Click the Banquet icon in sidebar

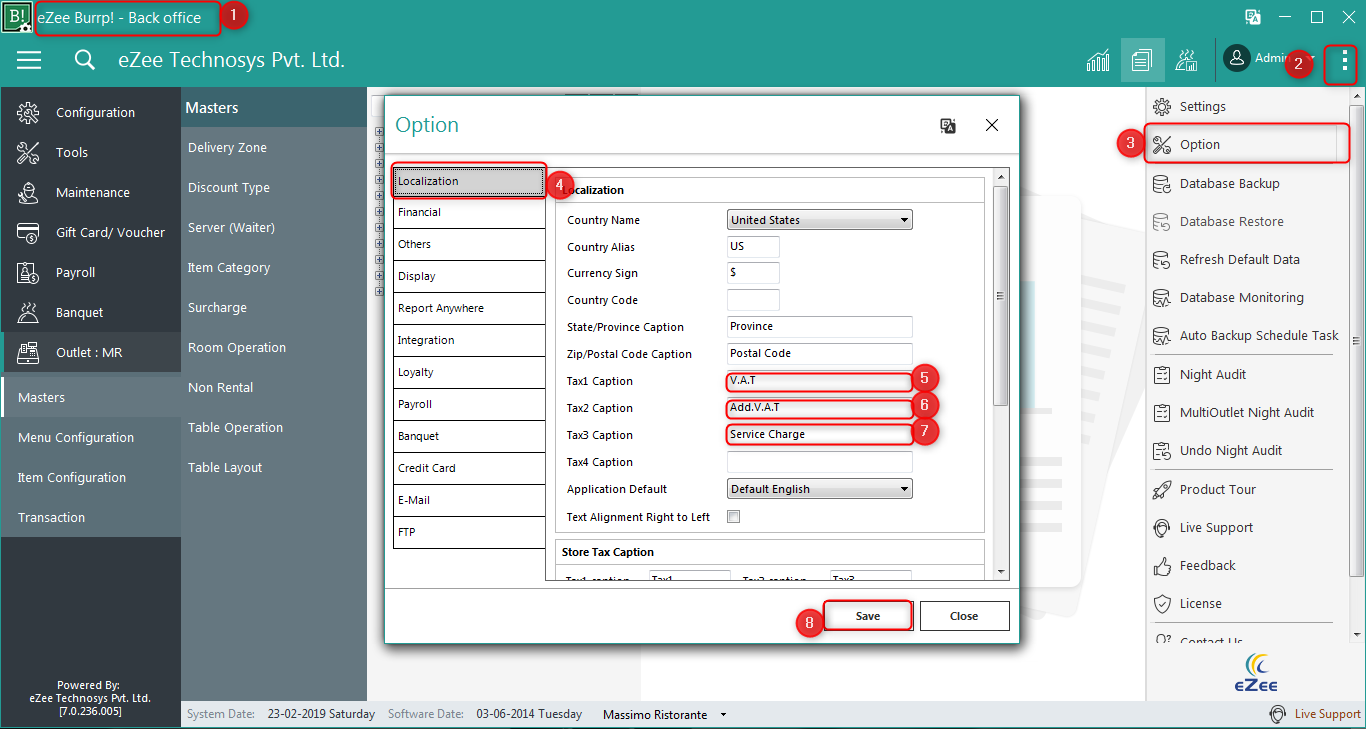(28, 313)
